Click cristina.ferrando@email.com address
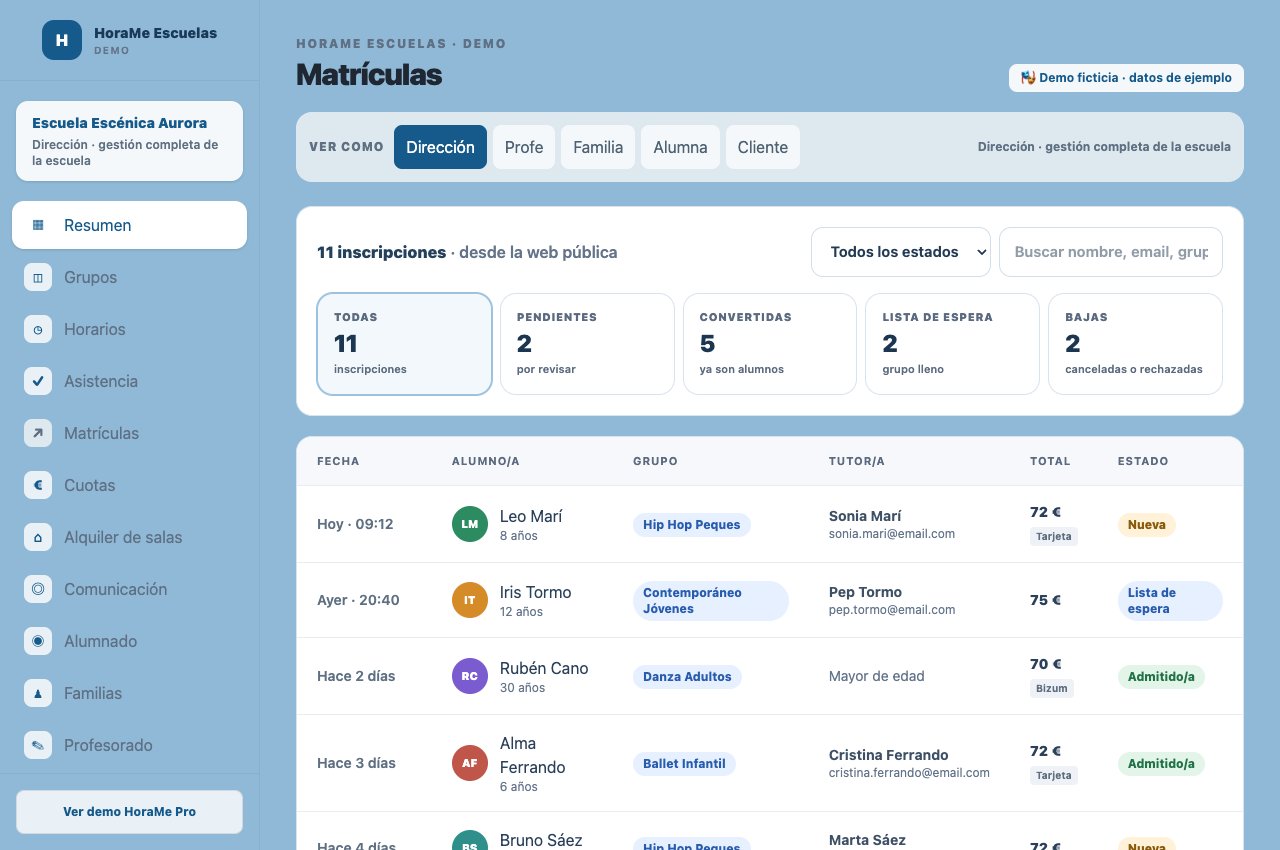This screenshot has width=1280, height=850. [x=909, y=773]
